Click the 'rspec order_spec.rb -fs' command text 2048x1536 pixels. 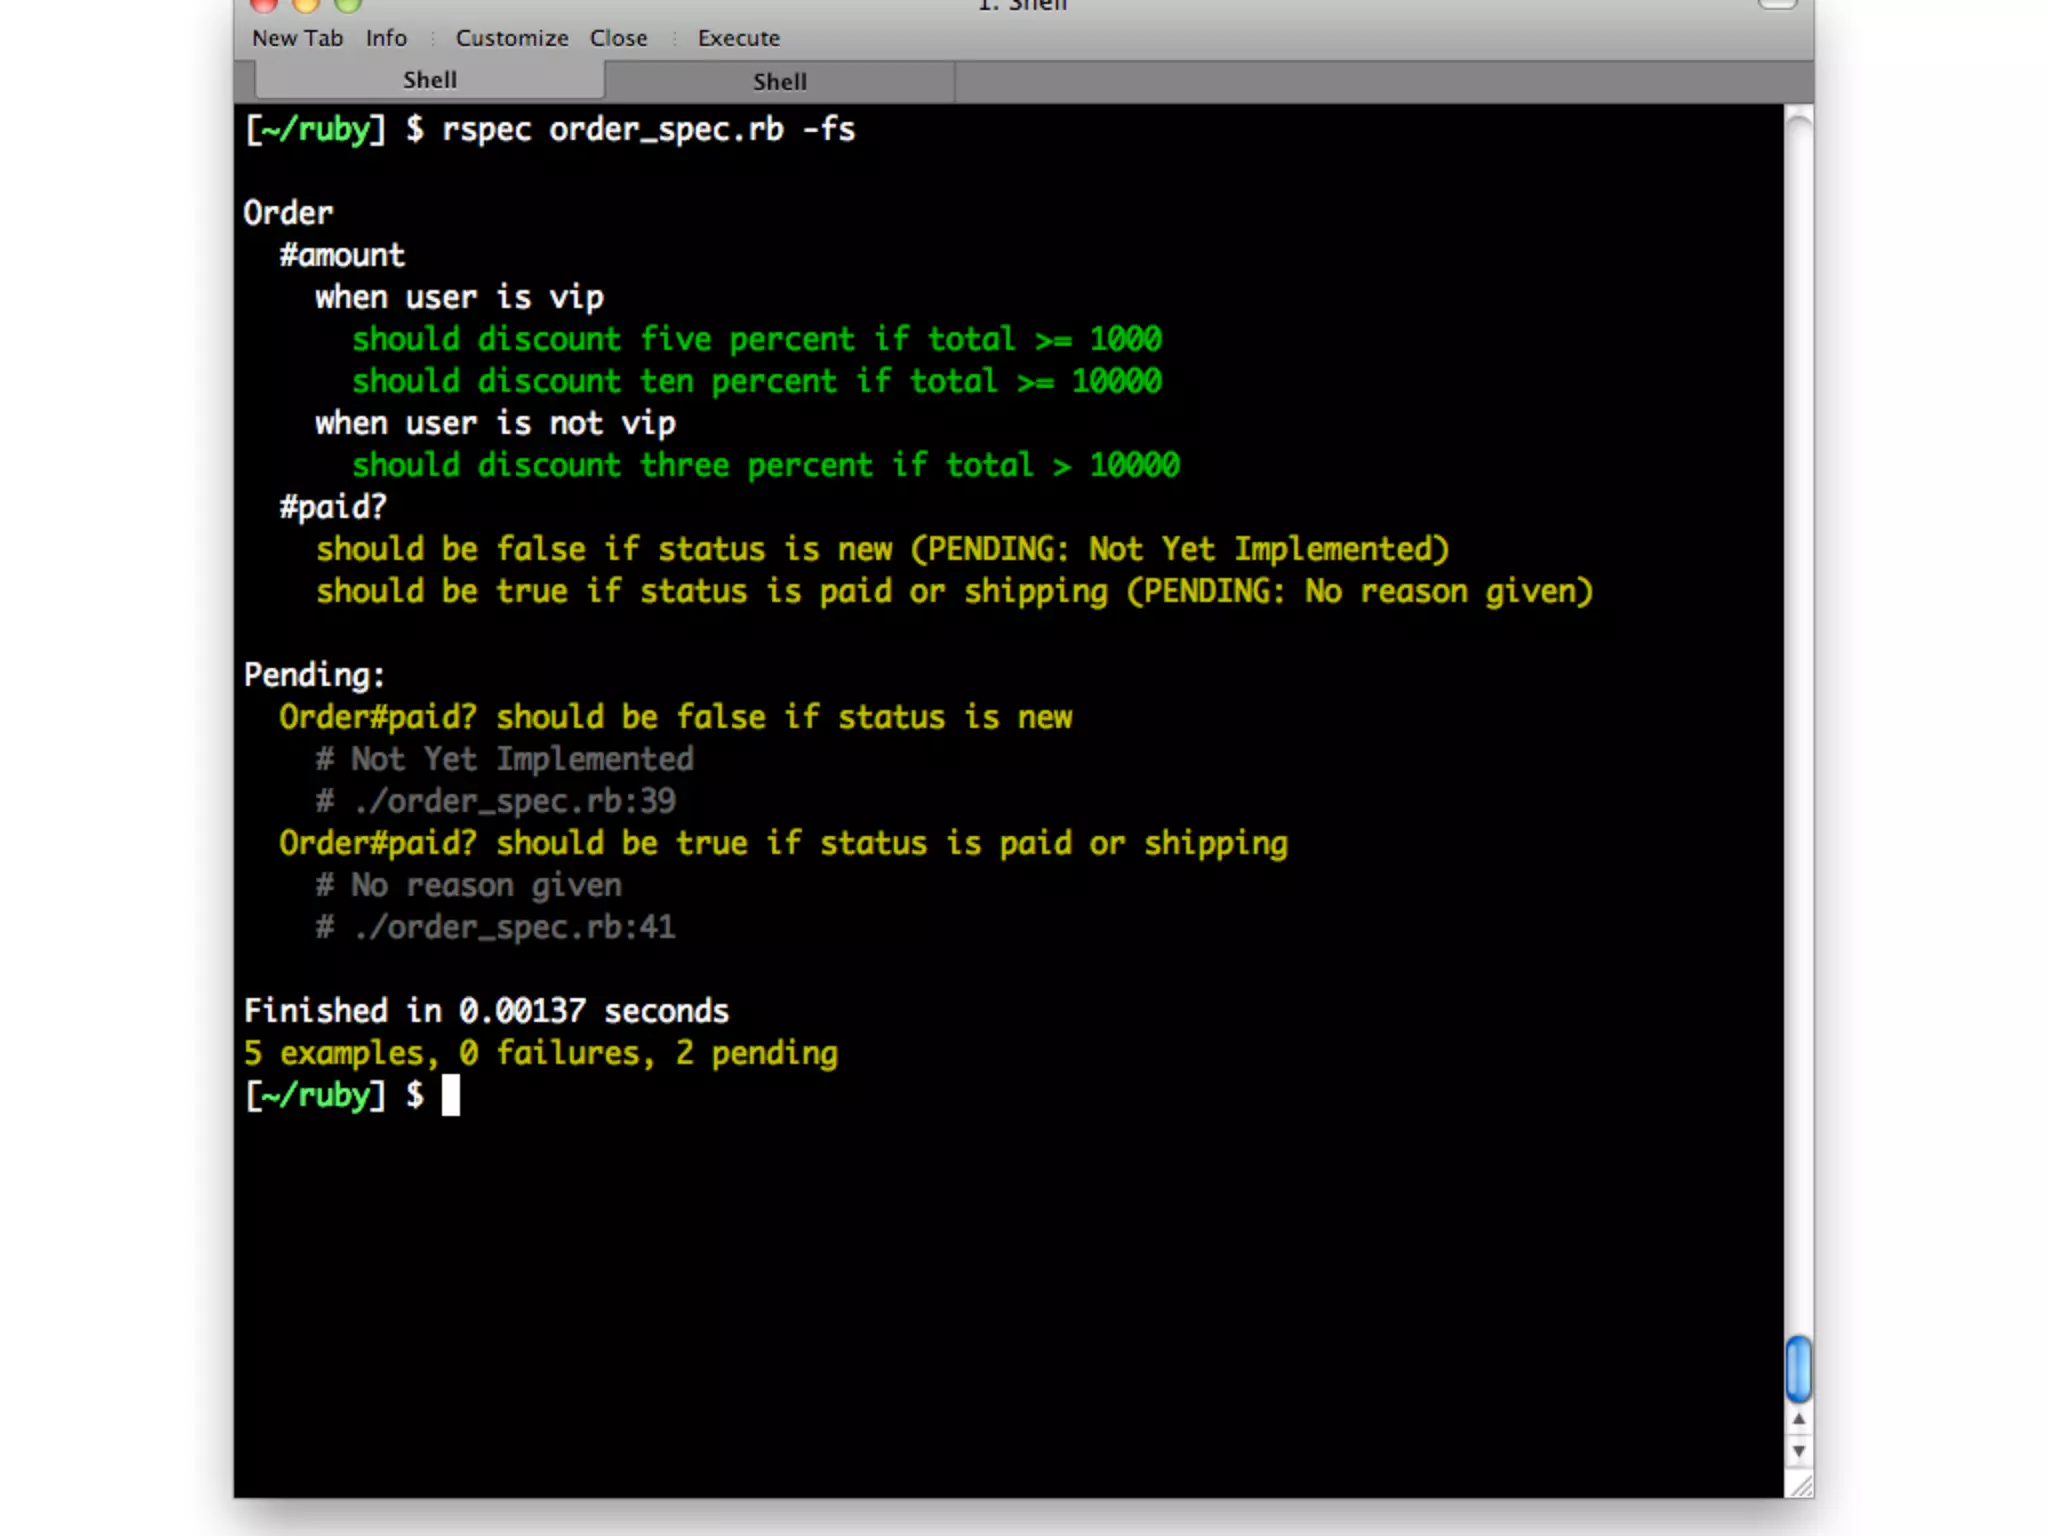648,130
